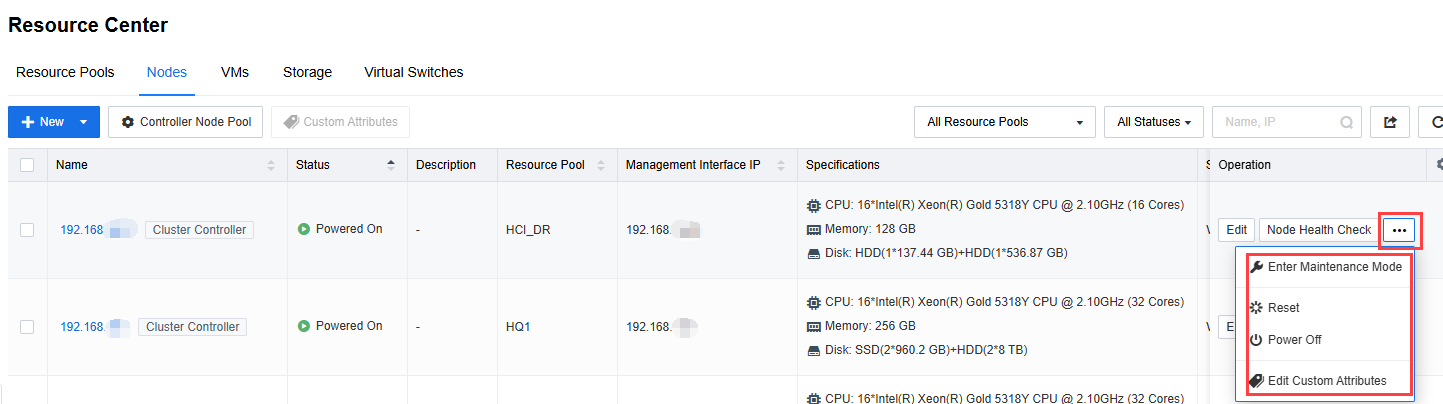Click the export icon button

(1390, 122)
